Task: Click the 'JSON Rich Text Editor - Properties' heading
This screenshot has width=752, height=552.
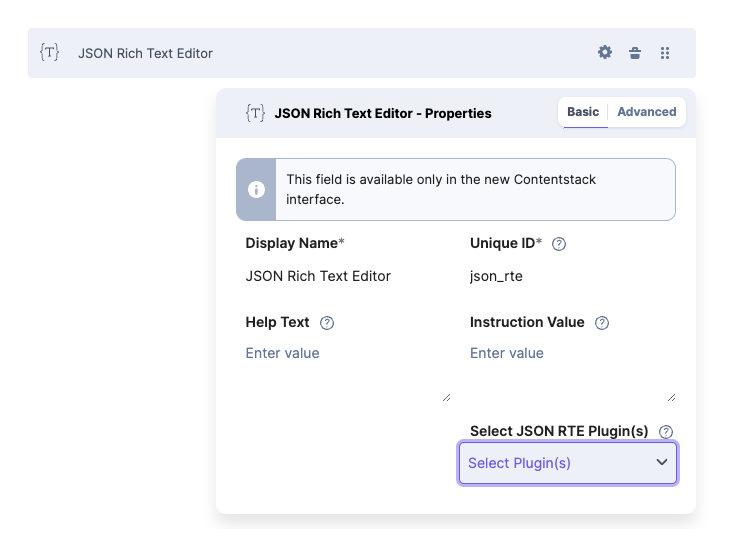Action: pos(383,113)
